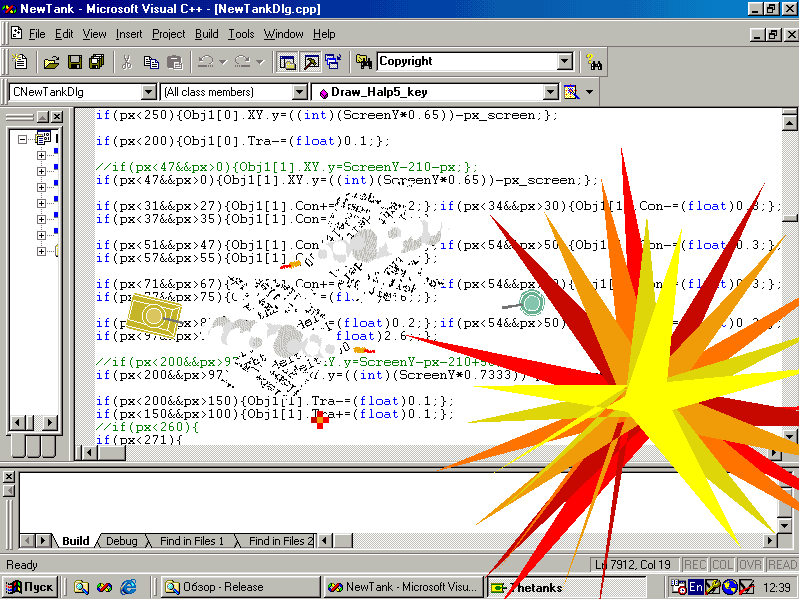Click the Пуск start button
Viewport: 799px width, 599px height.
(x=30, y=587)
